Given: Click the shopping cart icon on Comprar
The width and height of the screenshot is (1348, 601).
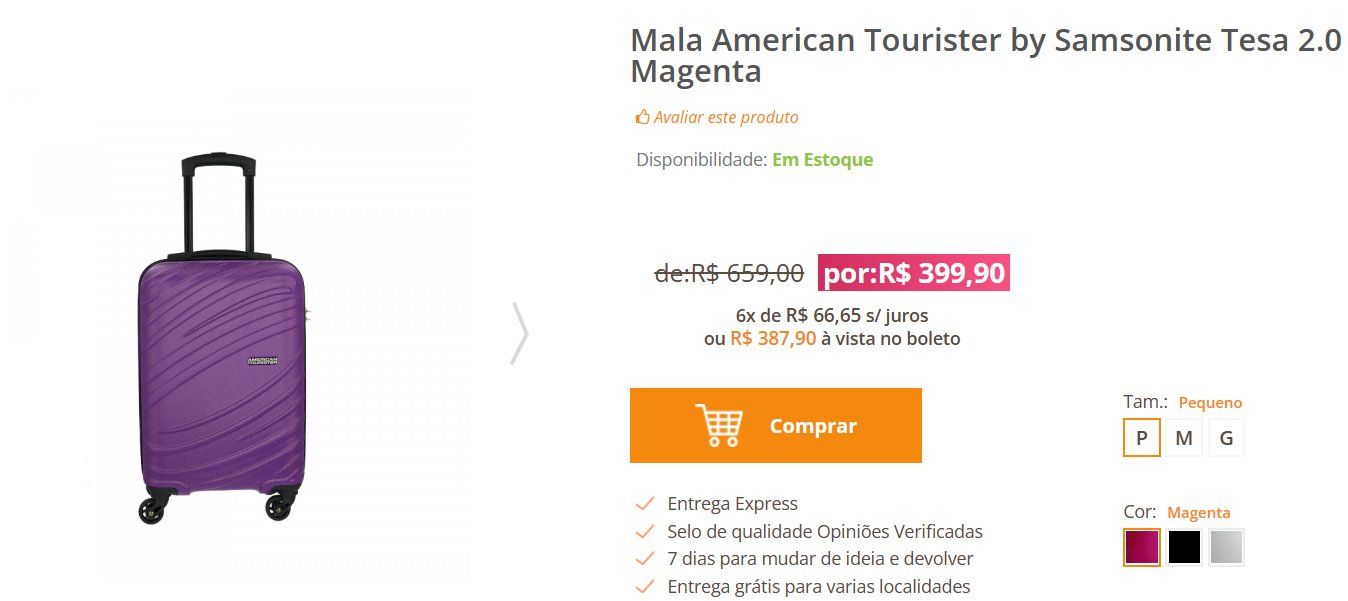Looking at the screenshot, I should (719, 426).
